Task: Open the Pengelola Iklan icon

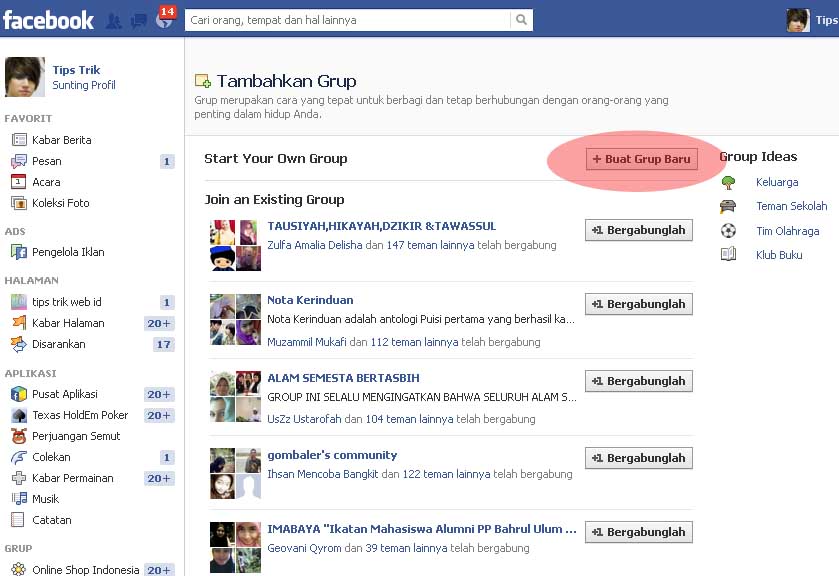Action: (19, 252)
